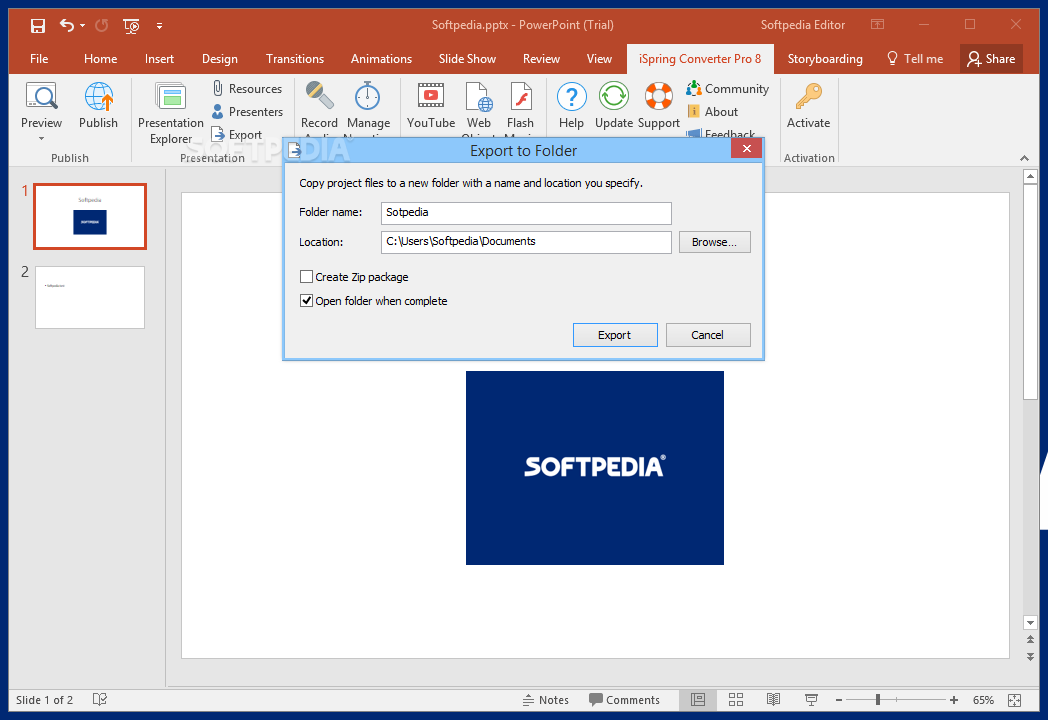1048x720 pixels.
Task: Click the Location path field
Action: coord(526,242)
